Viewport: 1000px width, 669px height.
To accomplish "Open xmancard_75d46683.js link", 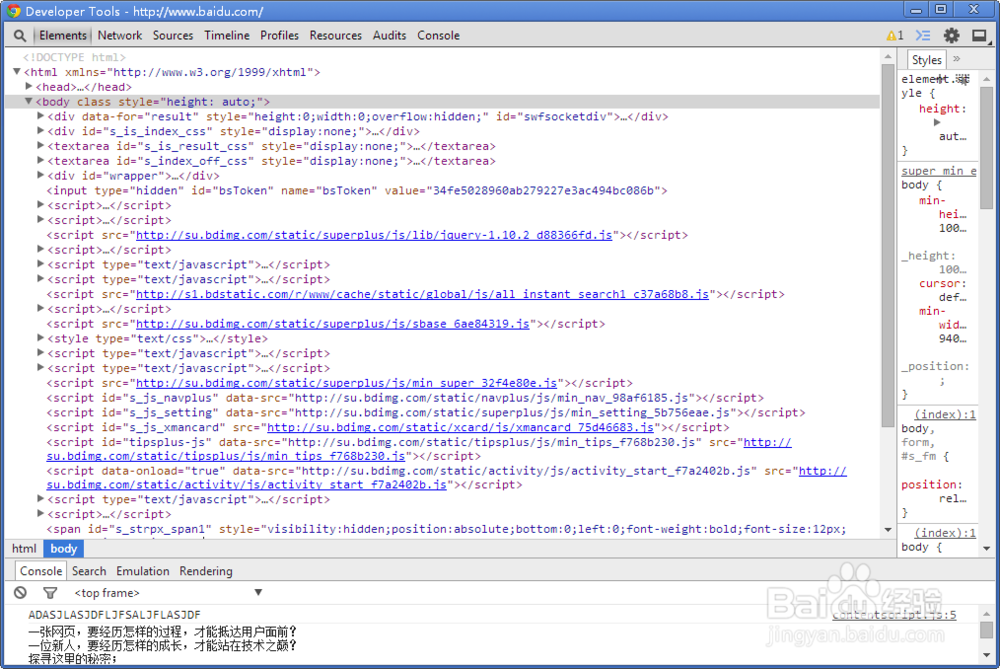I will click(x=460, y=427).
